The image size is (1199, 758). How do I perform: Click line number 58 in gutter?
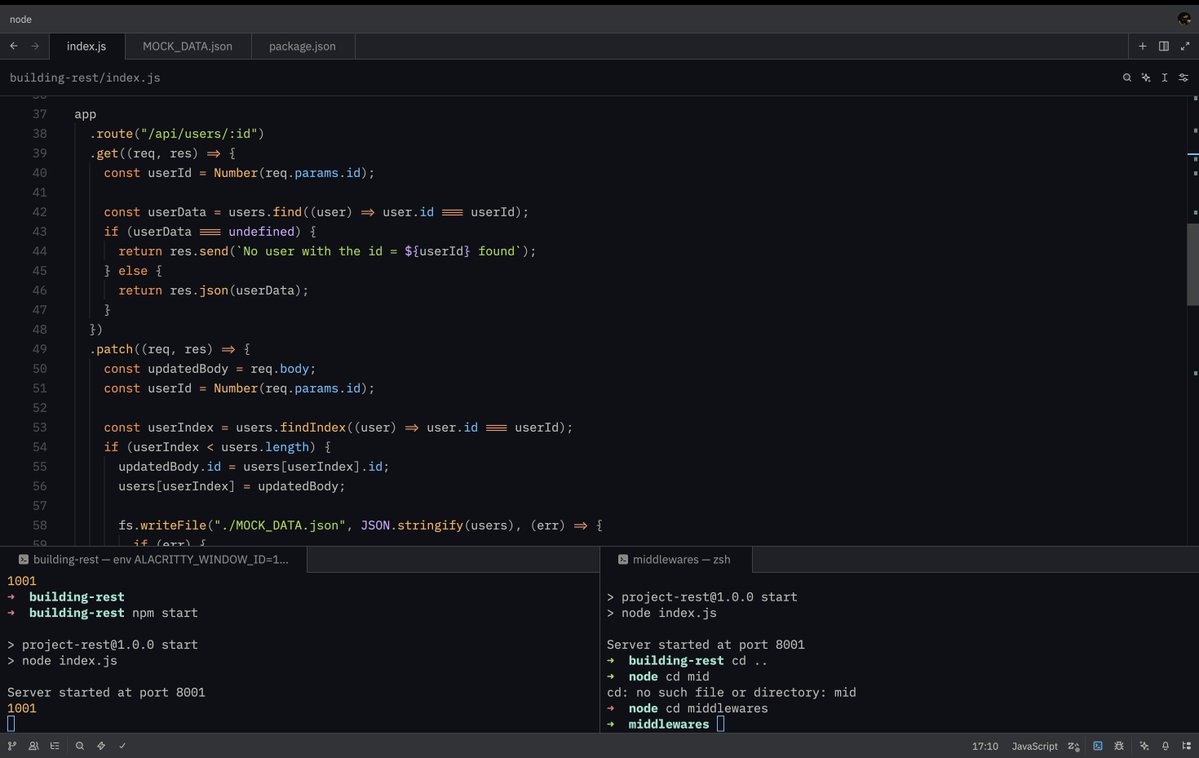(x=39, y=525)
